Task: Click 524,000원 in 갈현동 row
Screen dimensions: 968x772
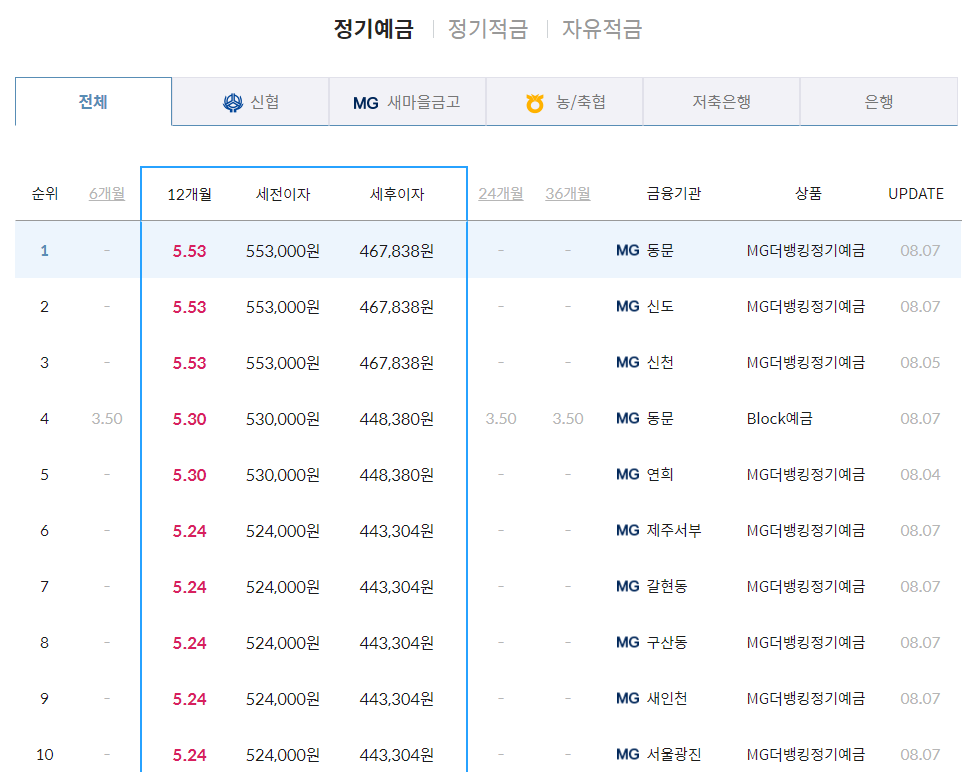Action: [283, 587]
